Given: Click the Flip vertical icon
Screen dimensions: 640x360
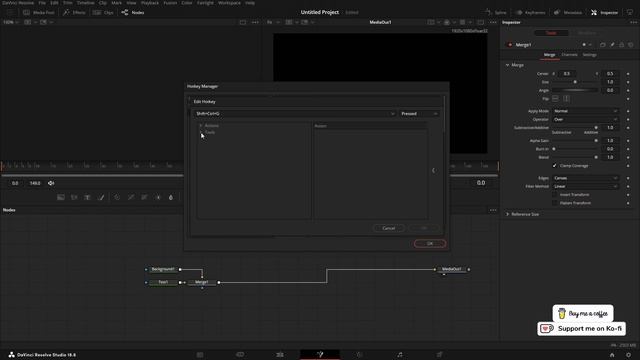Looking at the screenshot, I should [x=567, y=99].
